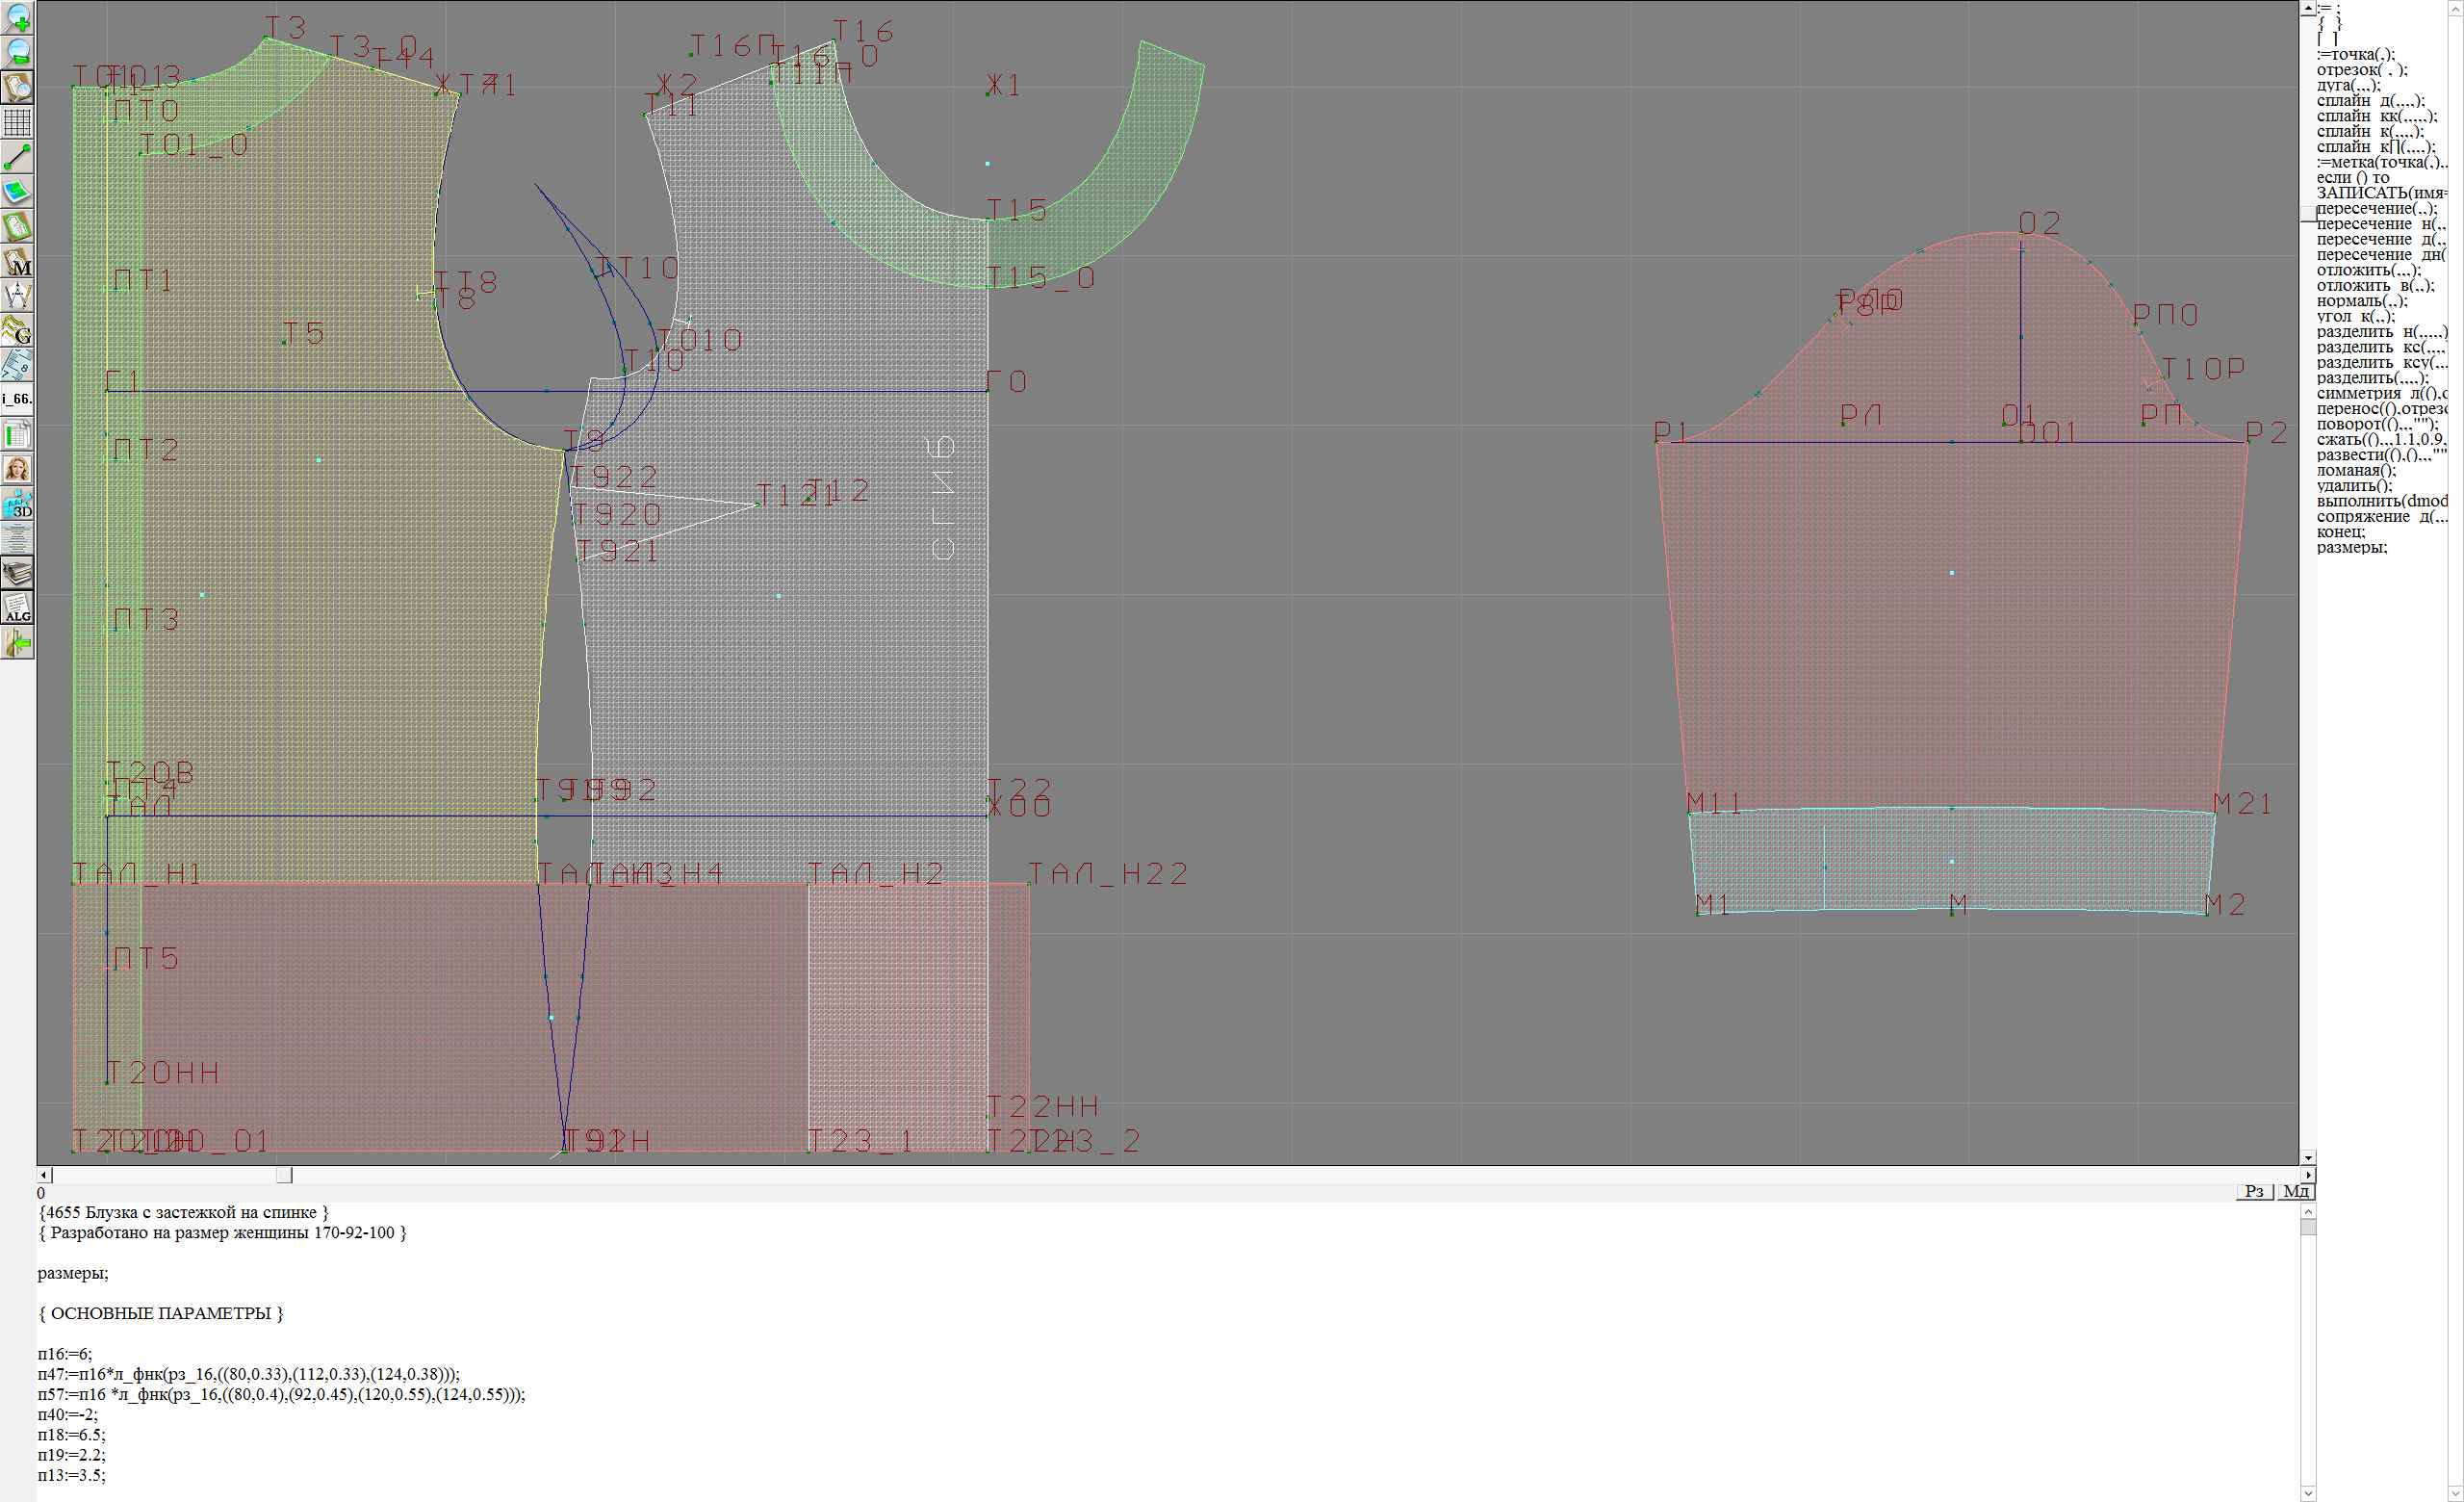Click the compass measuring tool icon

[18, 296]
